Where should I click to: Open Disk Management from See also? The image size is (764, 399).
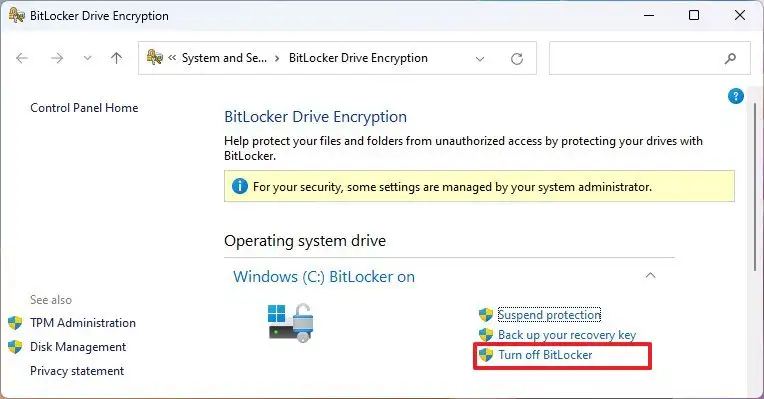tap(78, 347)
